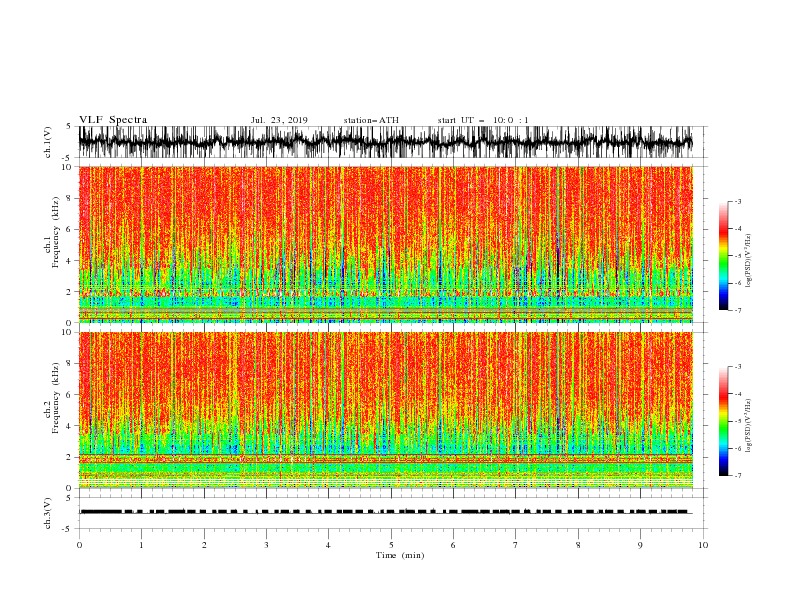This screenshot has width=792, height=612.
Task: Click the ch.2 spectrogram panel
Action: coord(385,410)
